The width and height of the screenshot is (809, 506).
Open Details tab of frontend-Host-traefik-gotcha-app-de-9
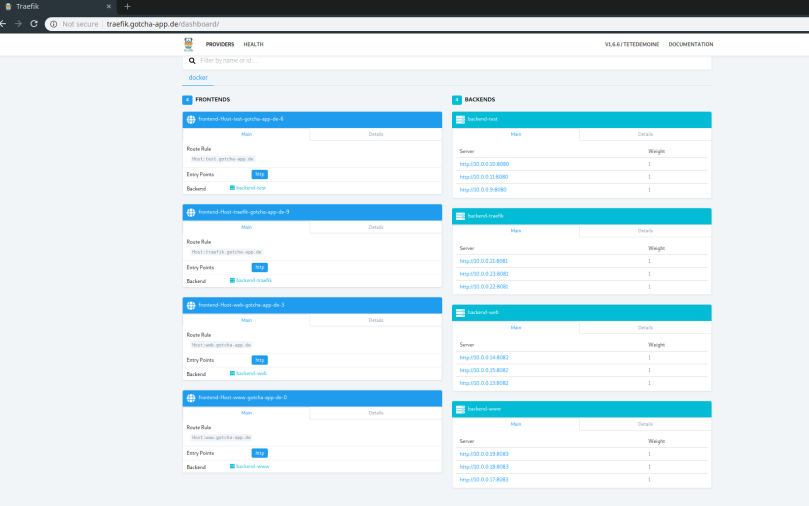[376, 227]
